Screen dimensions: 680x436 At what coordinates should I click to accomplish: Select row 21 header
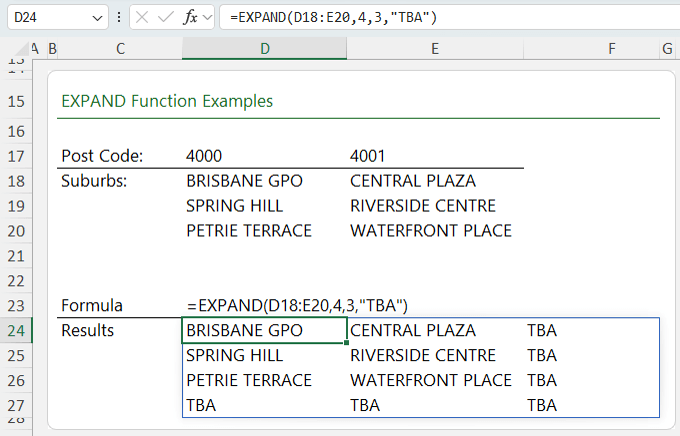[x=16, y=256]
